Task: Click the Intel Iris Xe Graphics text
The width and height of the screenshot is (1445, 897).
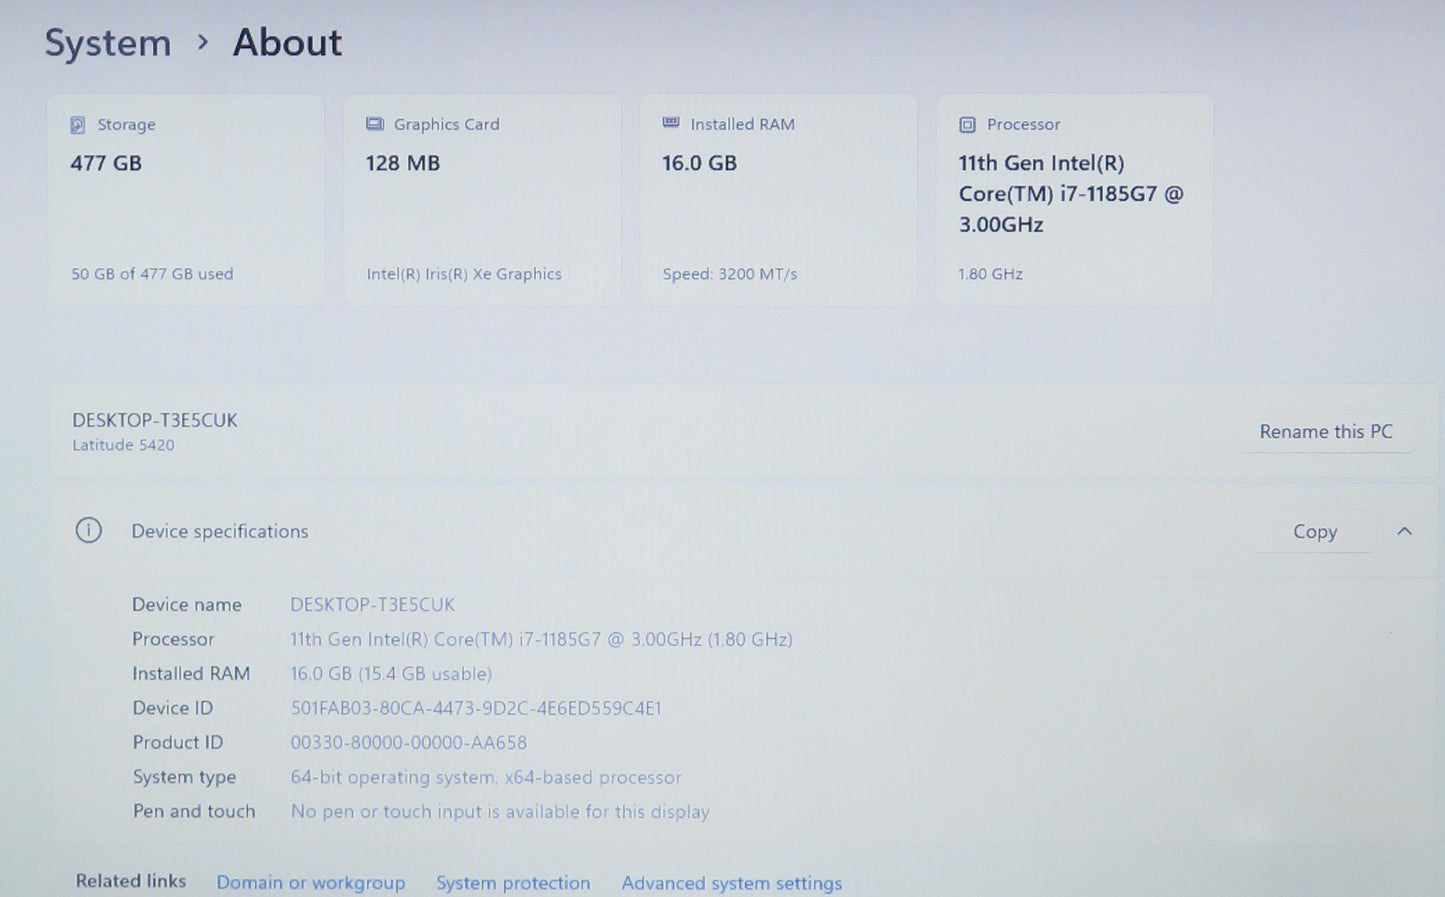Action: click(x=464, y=274)
